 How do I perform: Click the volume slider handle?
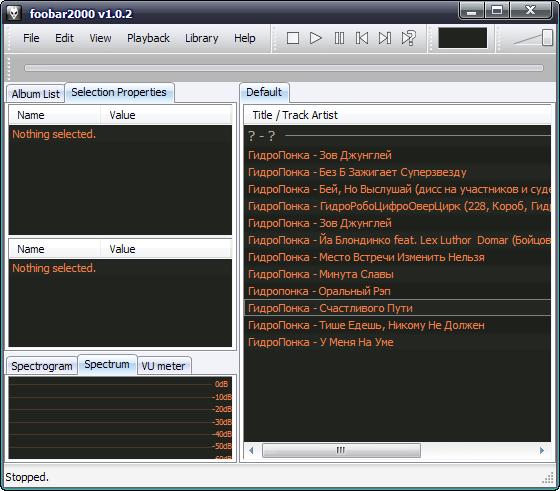click(x=547, y=37)
